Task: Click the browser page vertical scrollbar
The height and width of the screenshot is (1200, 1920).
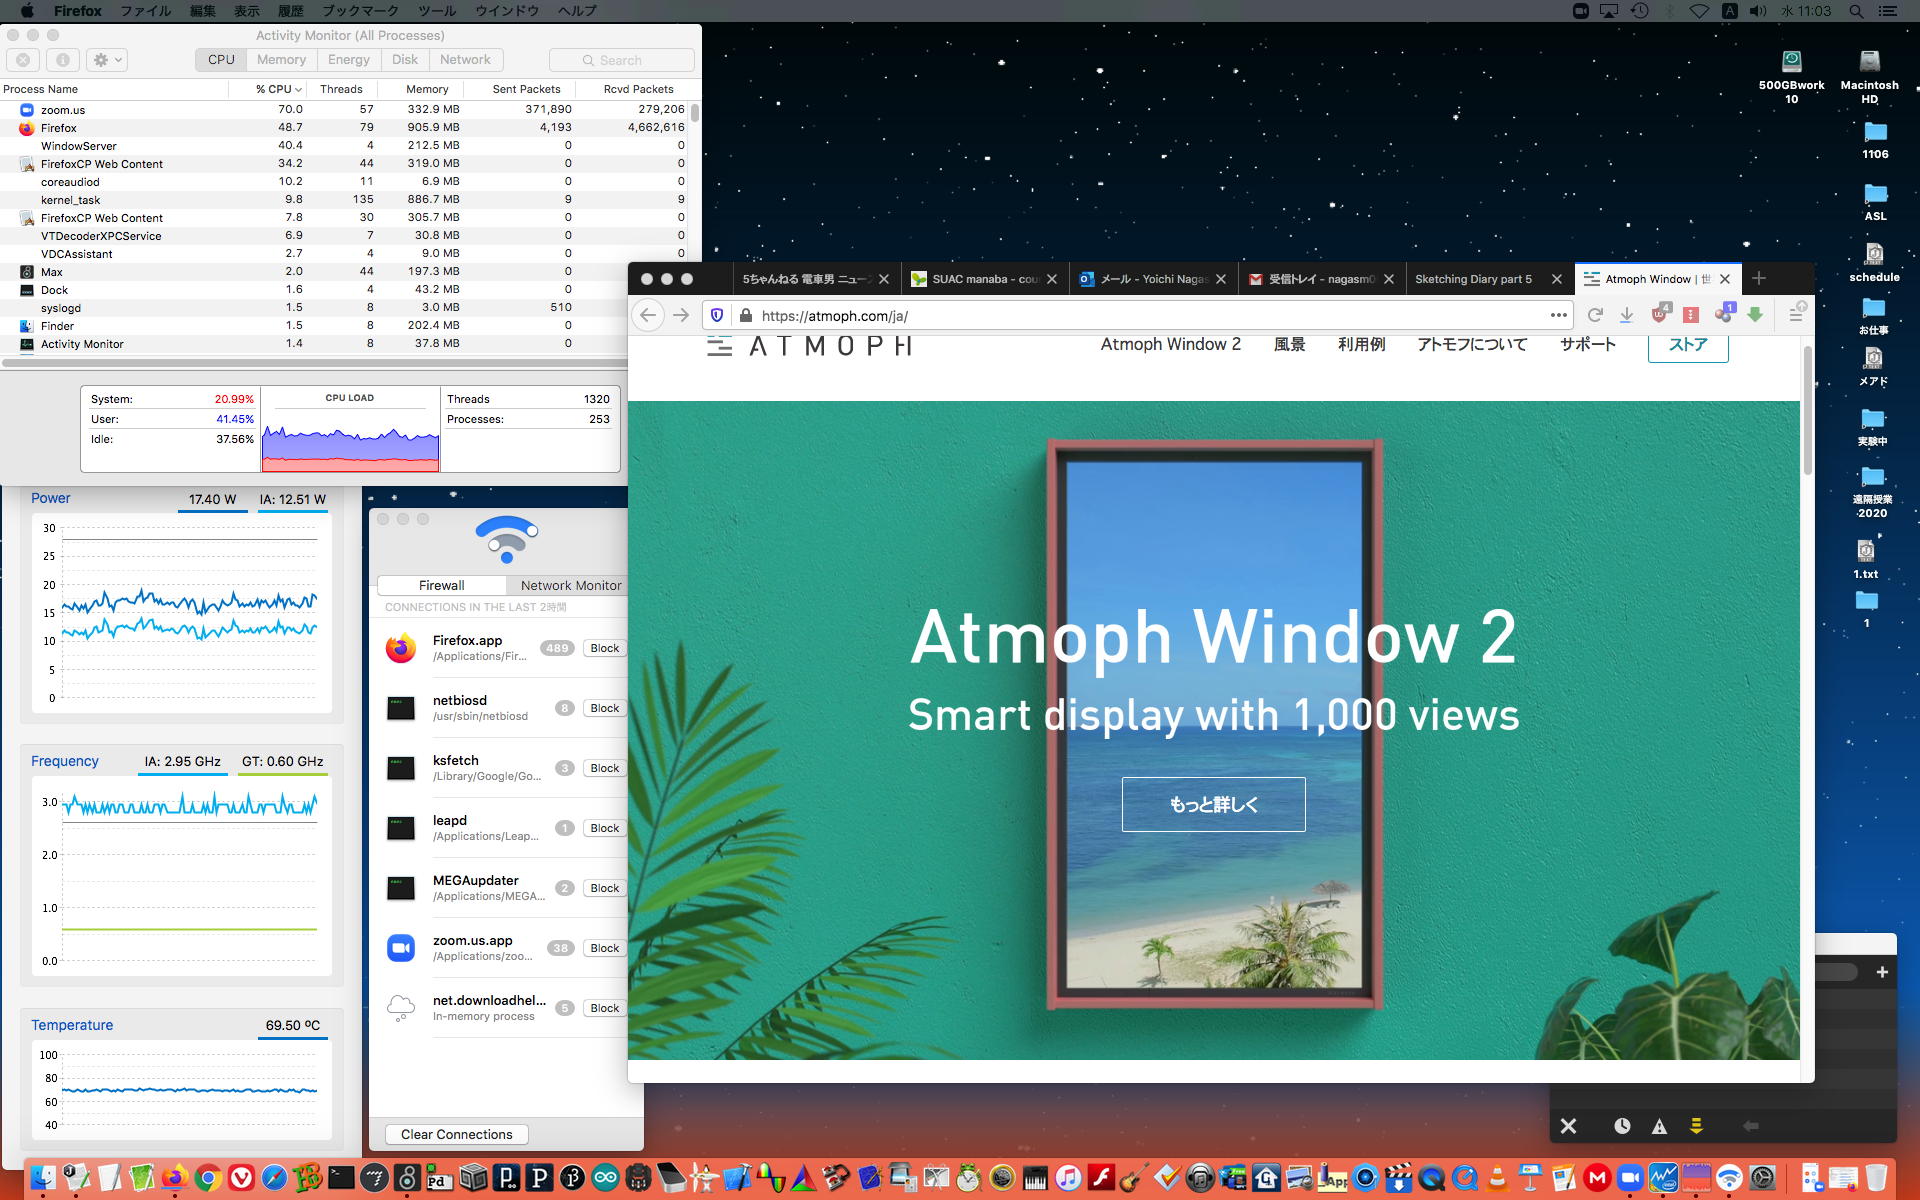Action: click(1807, 410)
